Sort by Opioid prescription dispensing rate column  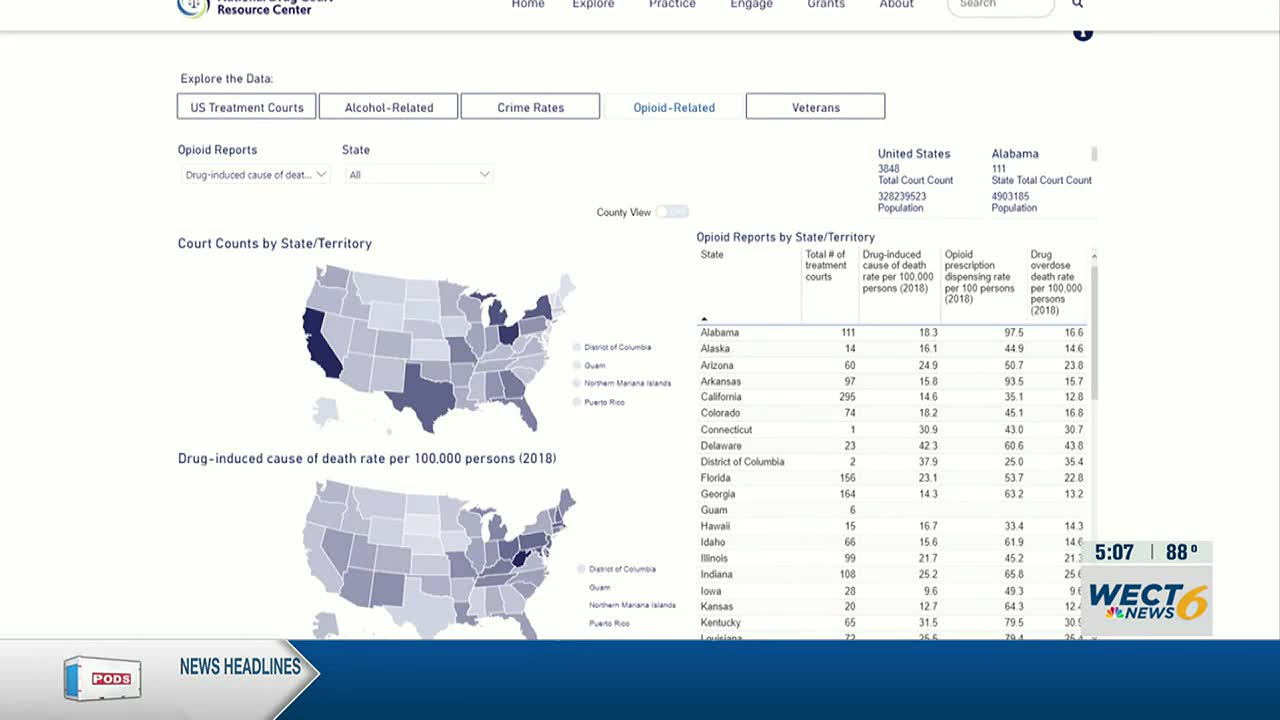coord(980,277)
